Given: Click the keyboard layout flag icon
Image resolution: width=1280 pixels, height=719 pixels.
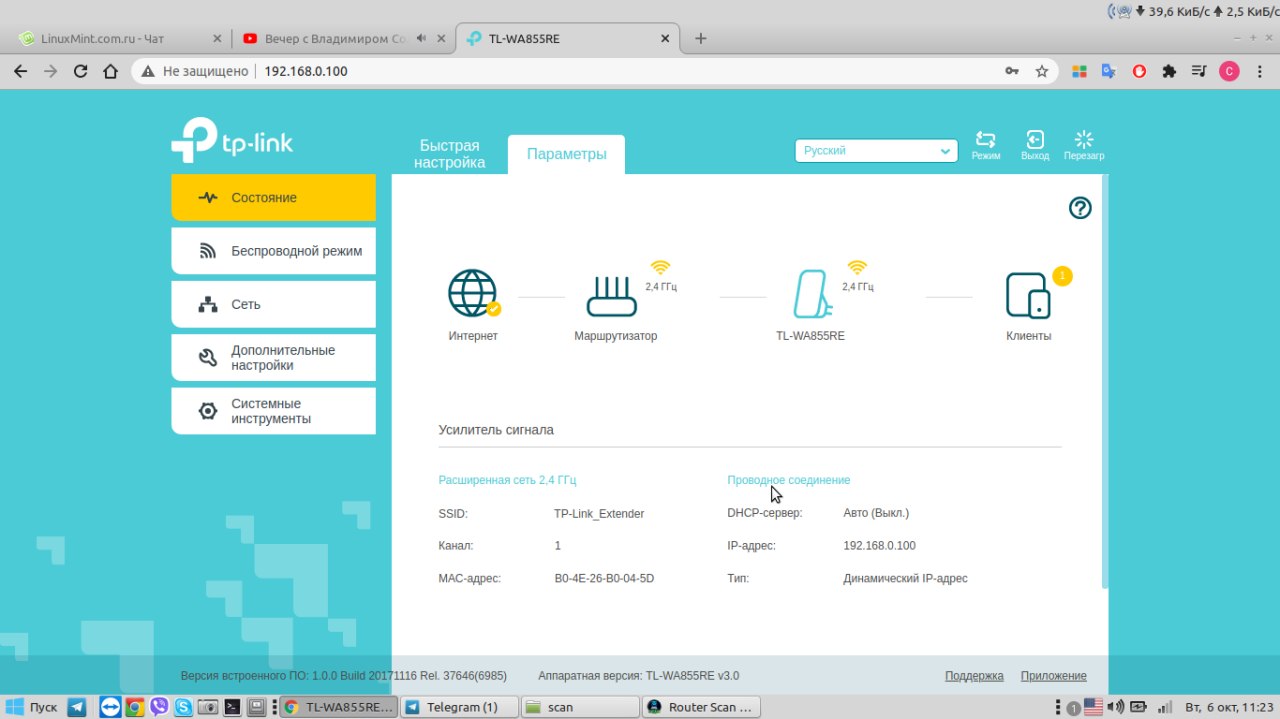Looking at the screenshot, I should [1094, 707].
